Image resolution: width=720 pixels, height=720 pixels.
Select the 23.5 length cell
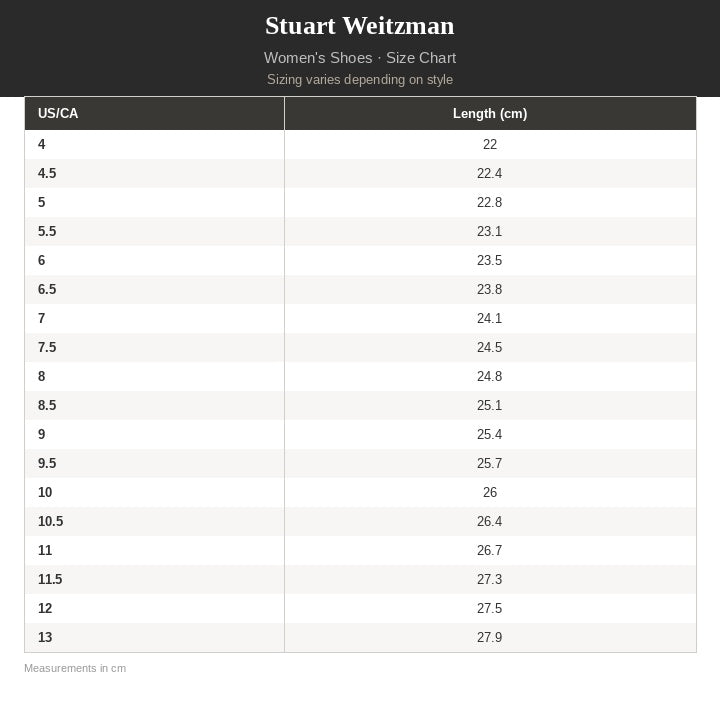click(x=490, y=260)
